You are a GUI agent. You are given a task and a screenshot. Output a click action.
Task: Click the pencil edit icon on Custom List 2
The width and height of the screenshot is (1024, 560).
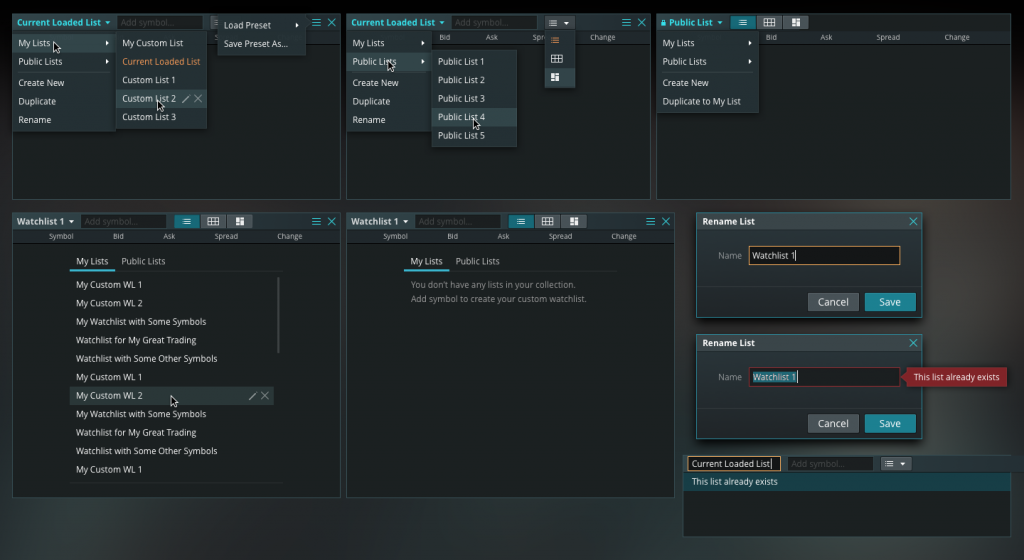pyautogui.click(x=186, y=99)
